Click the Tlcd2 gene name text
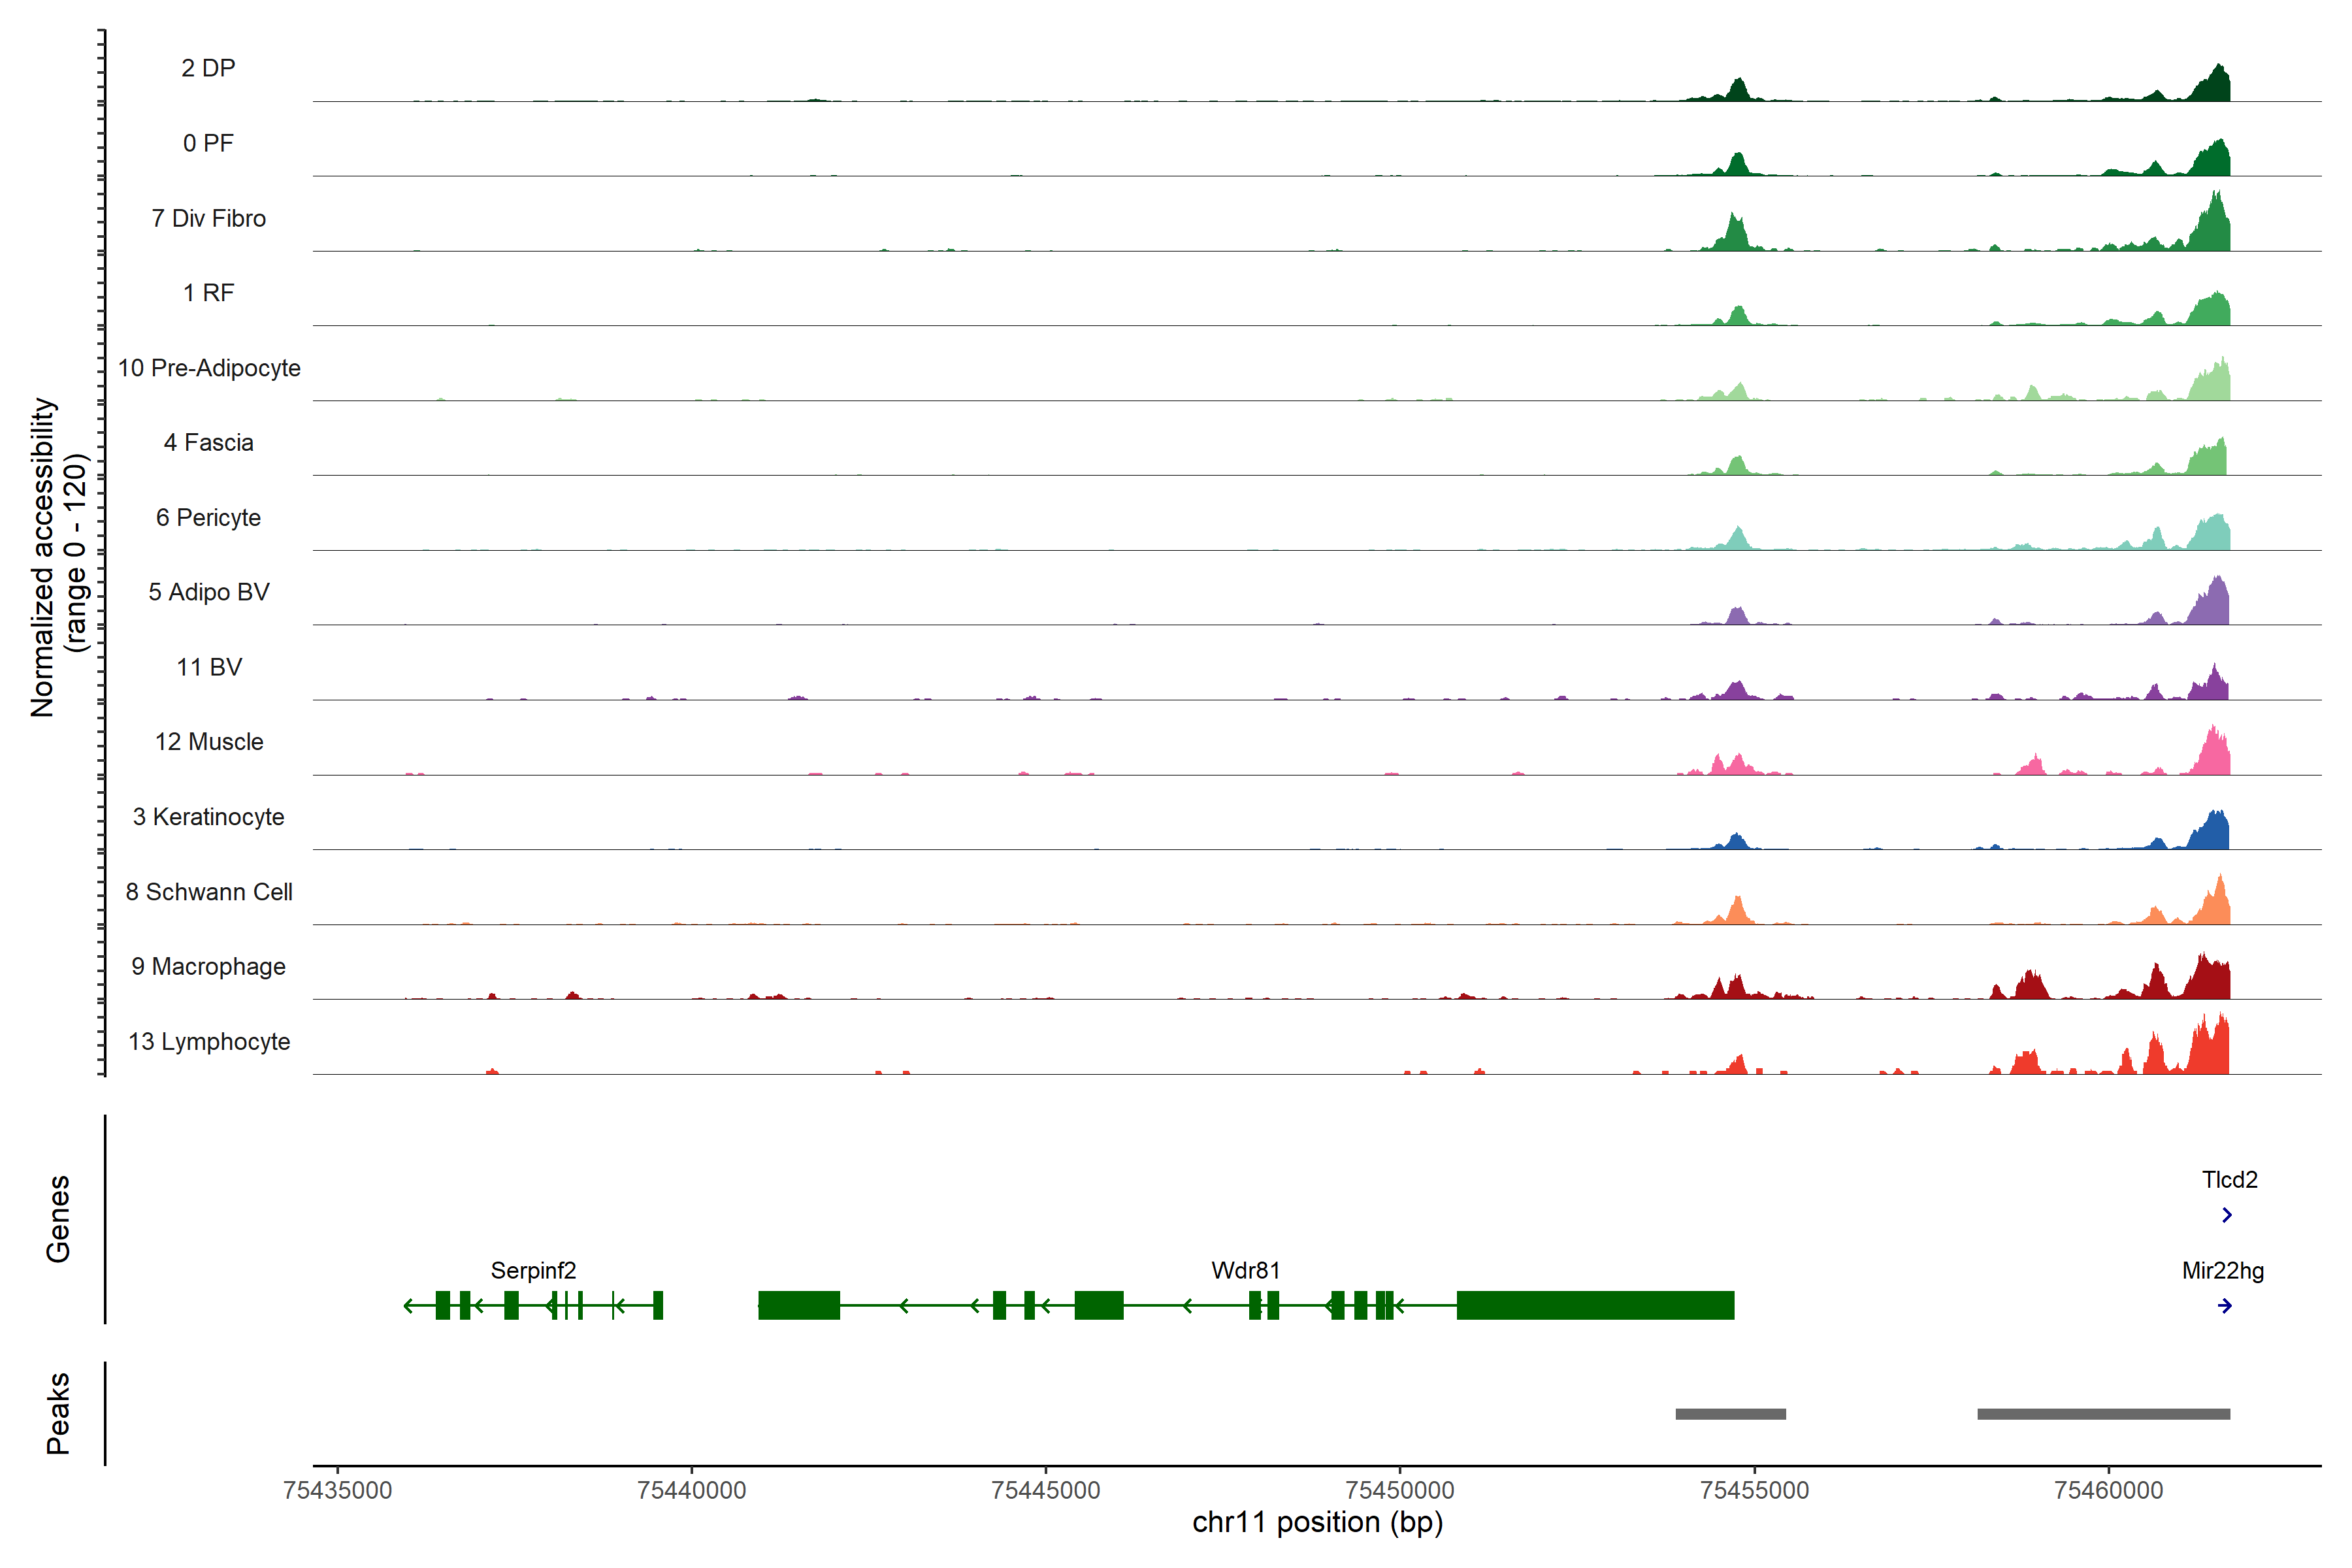The height and width of the screenshot is (1568, 2352). [2229, 1179]
